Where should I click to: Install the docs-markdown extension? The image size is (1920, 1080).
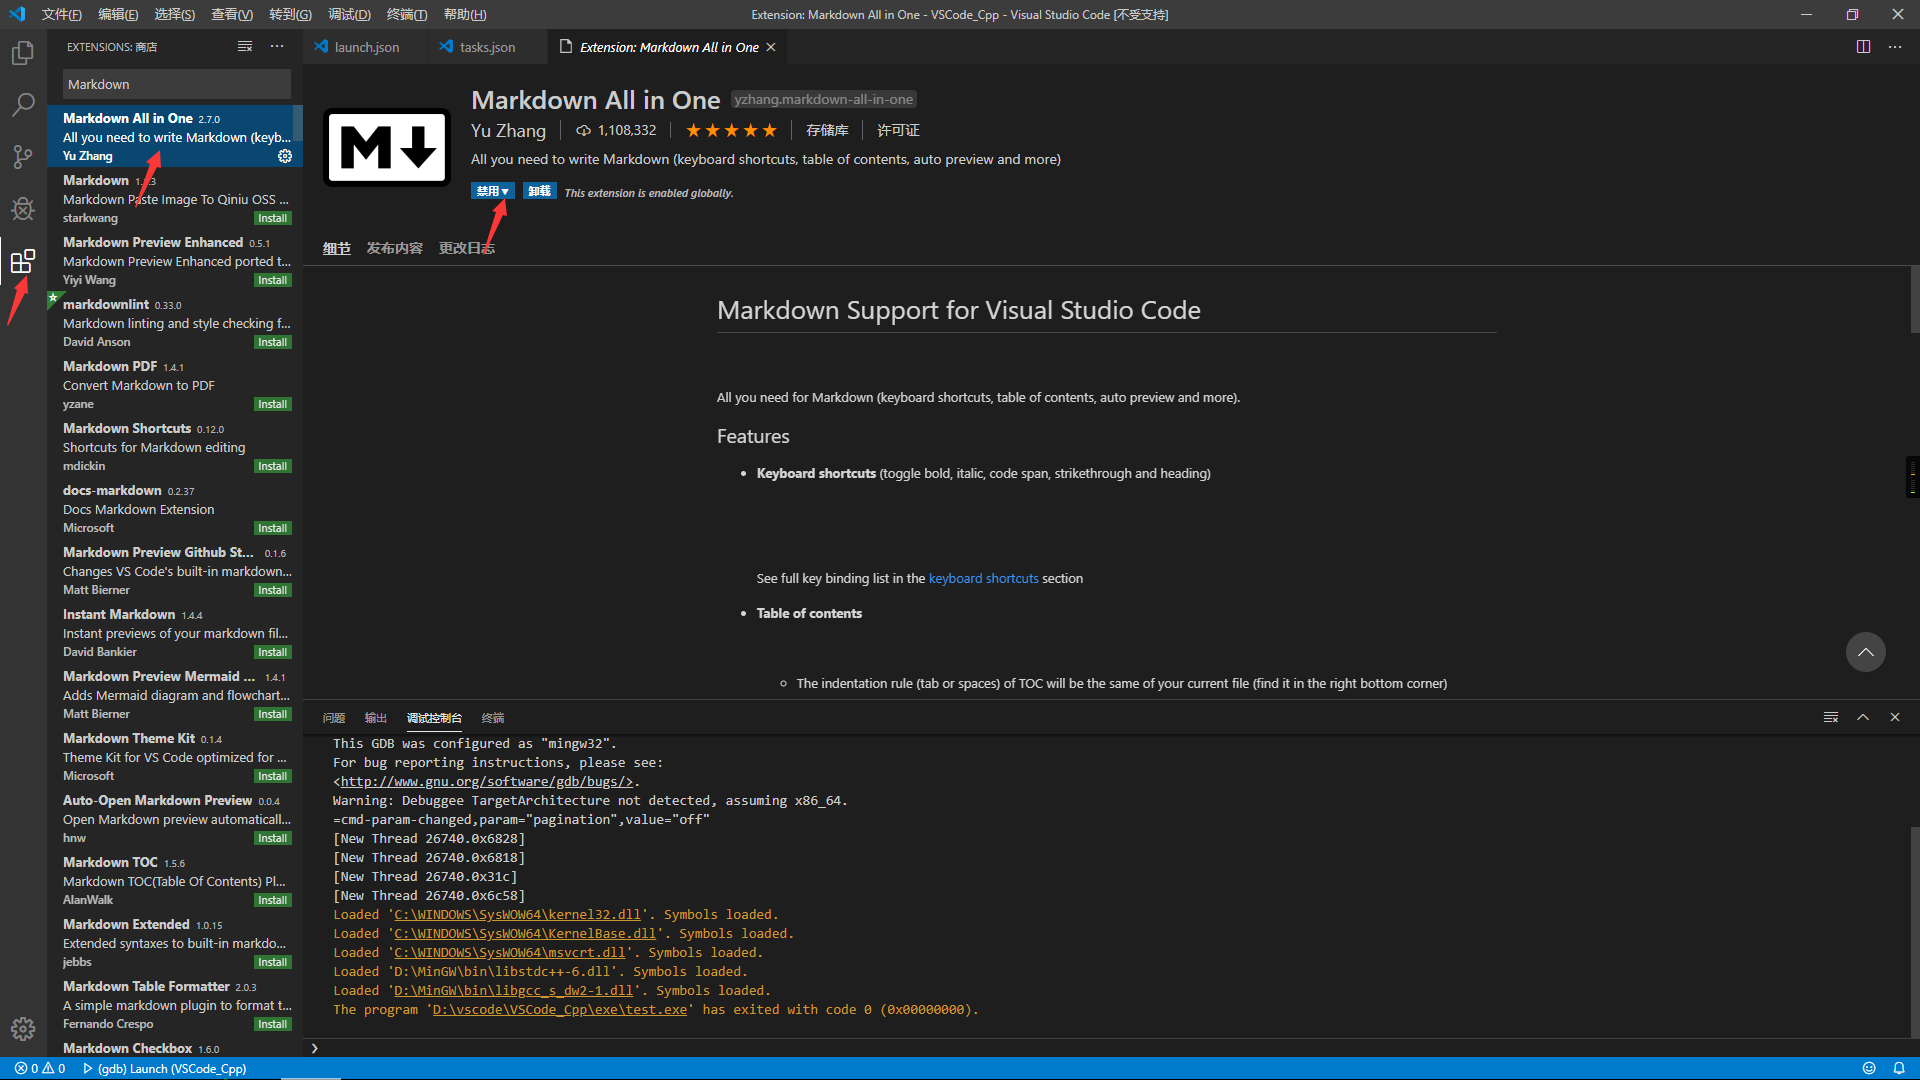click(272, 529)
